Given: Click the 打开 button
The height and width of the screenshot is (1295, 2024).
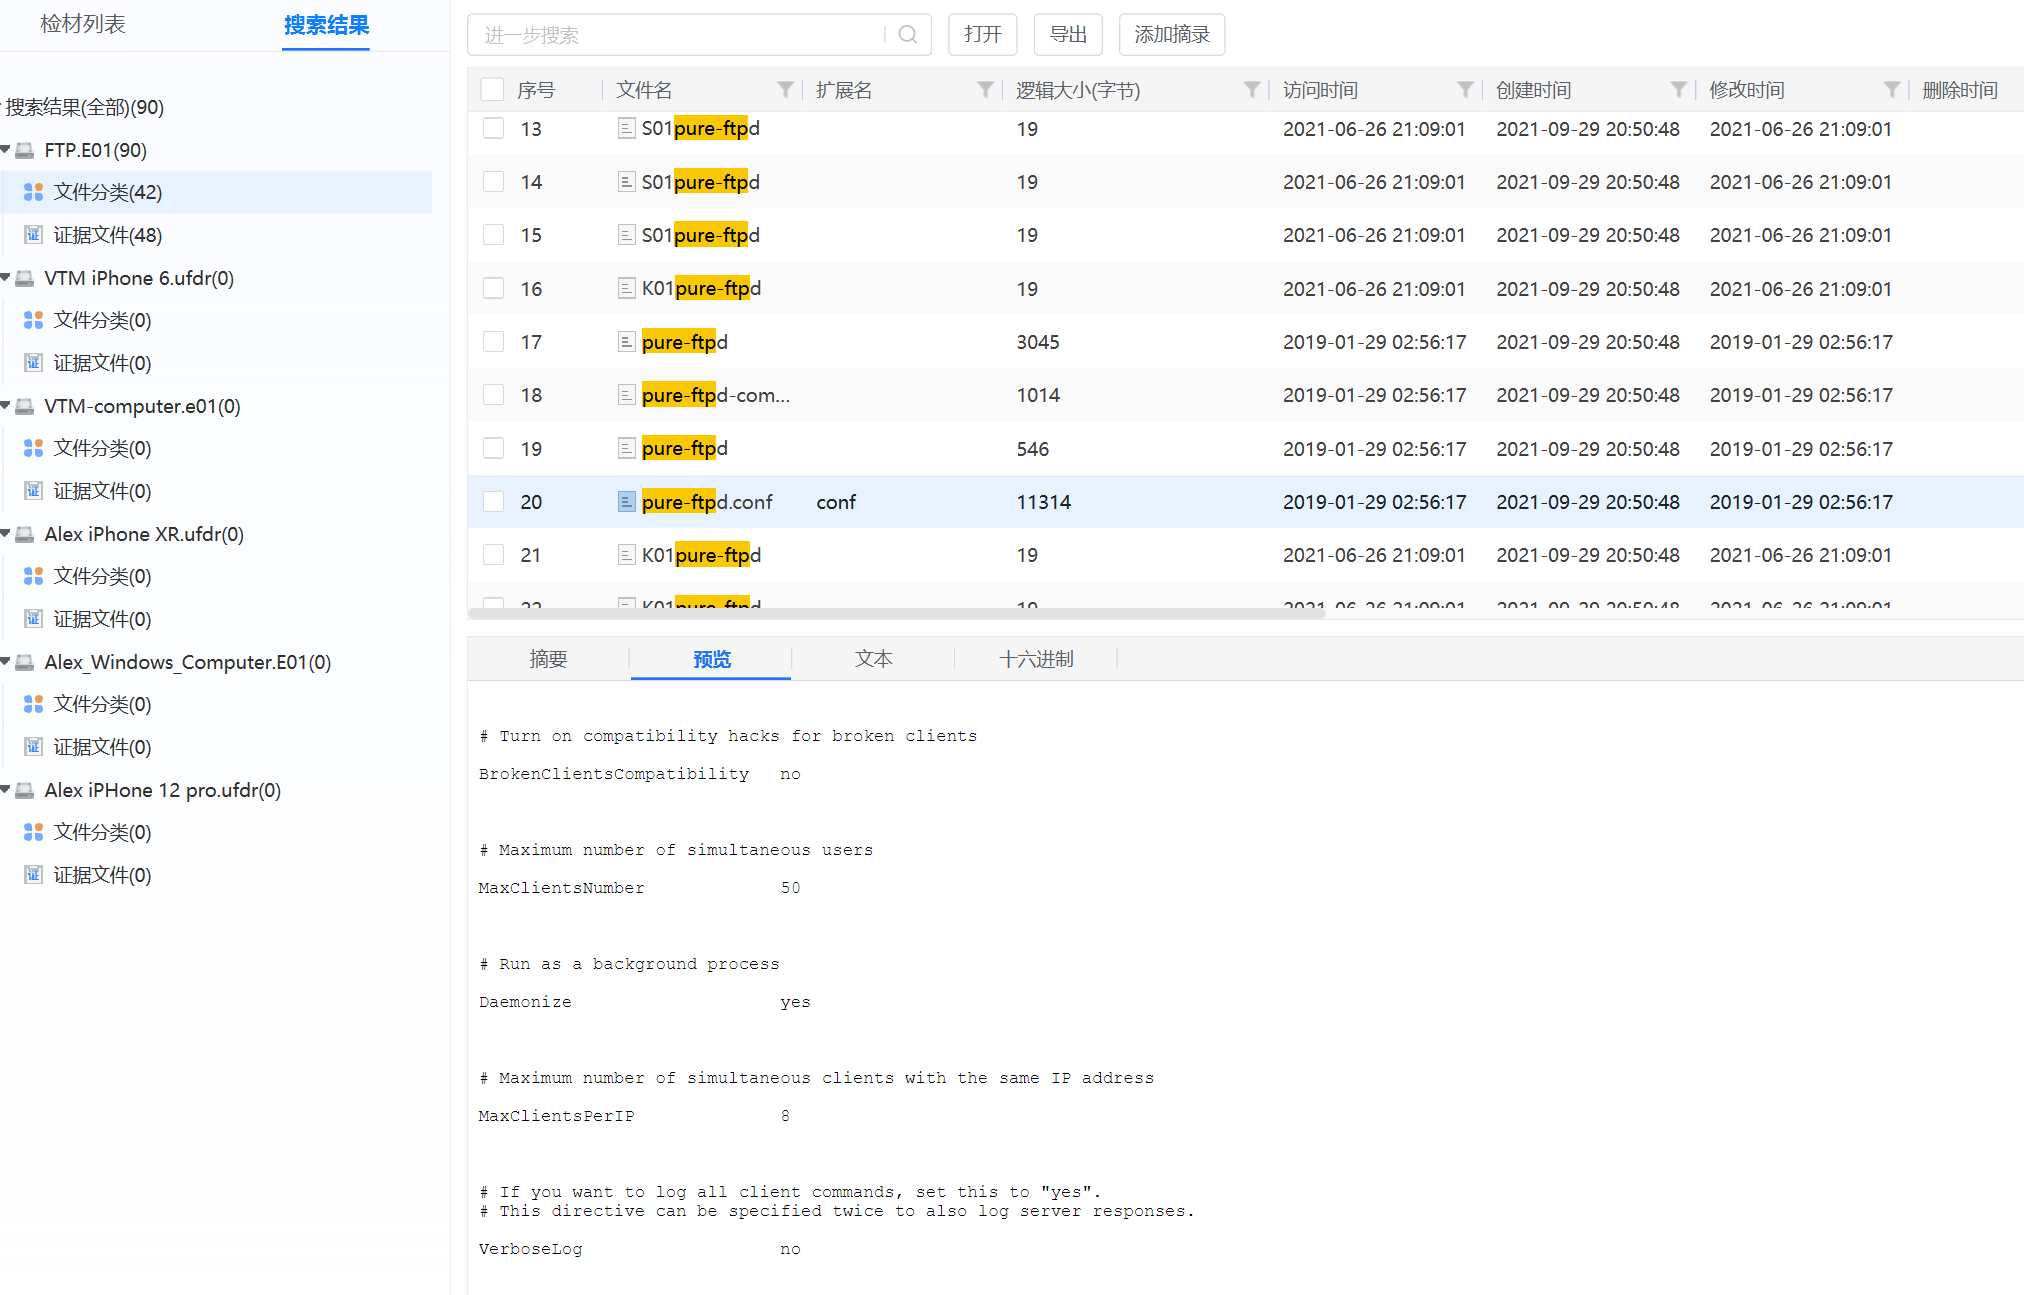Looking at the screenshot, I should click(983, 35).
